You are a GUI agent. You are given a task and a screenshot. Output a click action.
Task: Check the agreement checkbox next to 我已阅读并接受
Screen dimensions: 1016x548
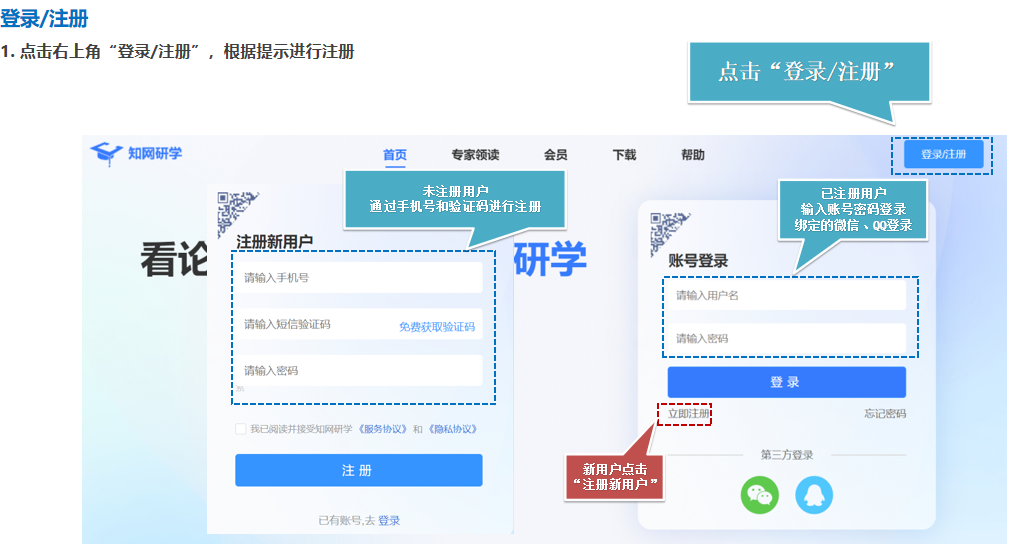240,429
